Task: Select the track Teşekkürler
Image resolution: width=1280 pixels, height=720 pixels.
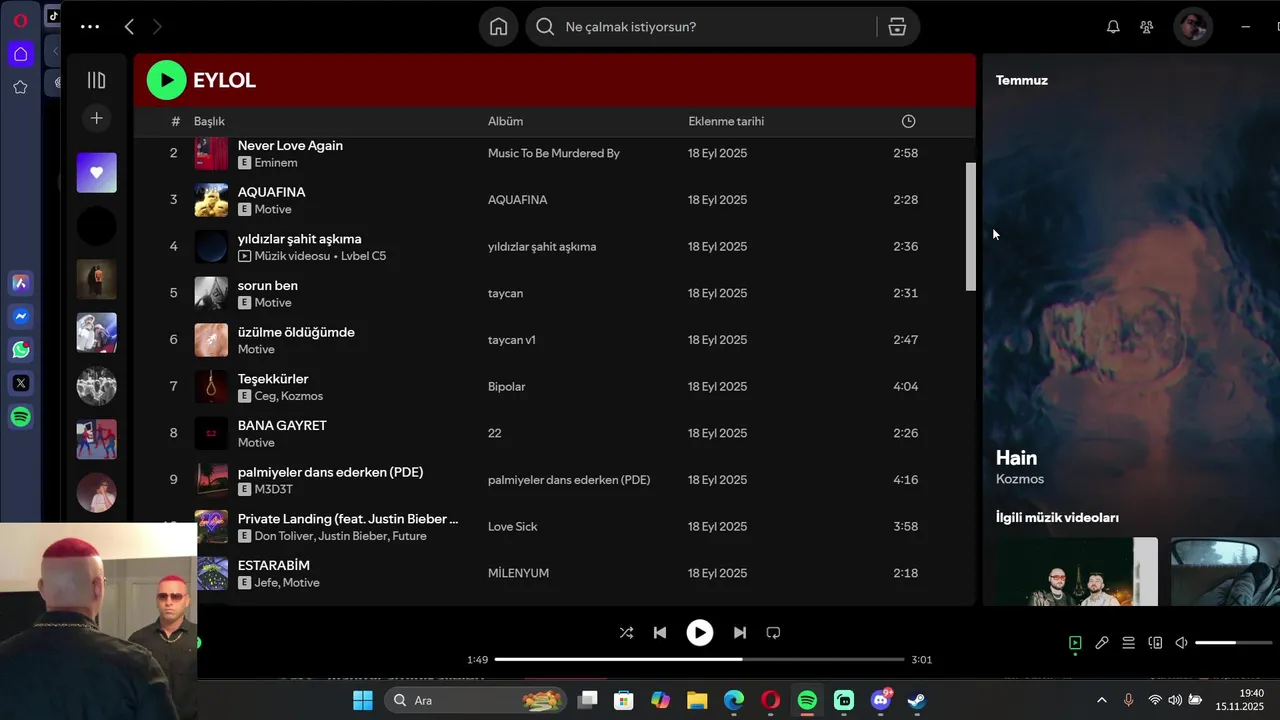Action: 273,379
